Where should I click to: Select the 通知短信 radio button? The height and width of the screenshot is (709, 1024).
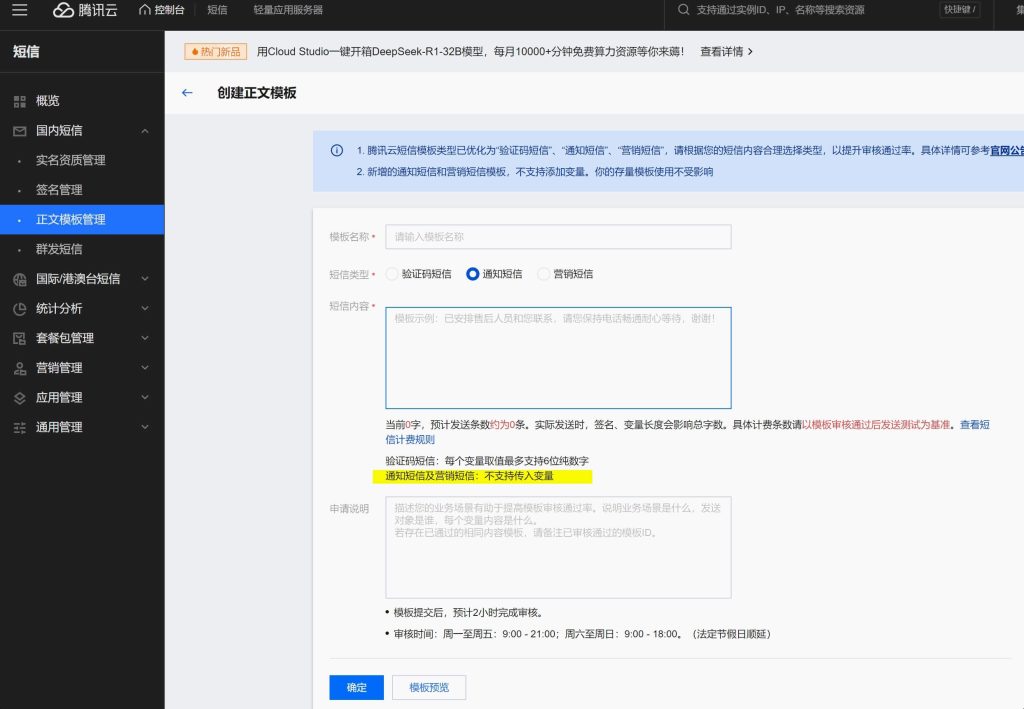(x=473, y=274)
